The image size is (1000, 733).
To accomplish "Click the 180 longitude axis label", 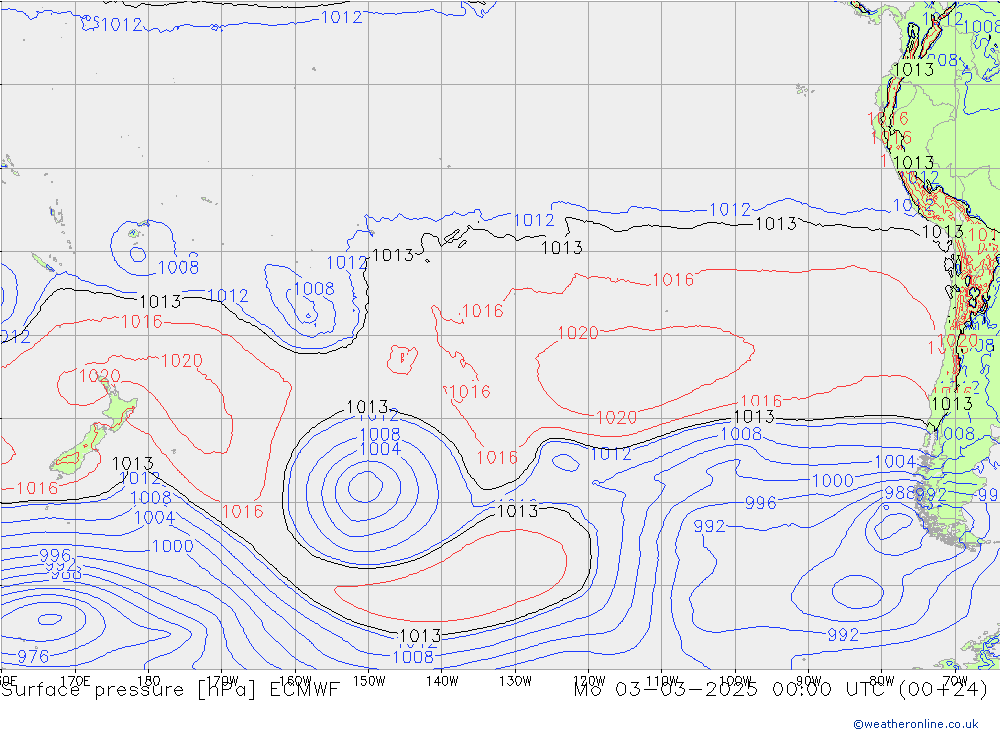I will click(148, 680).
